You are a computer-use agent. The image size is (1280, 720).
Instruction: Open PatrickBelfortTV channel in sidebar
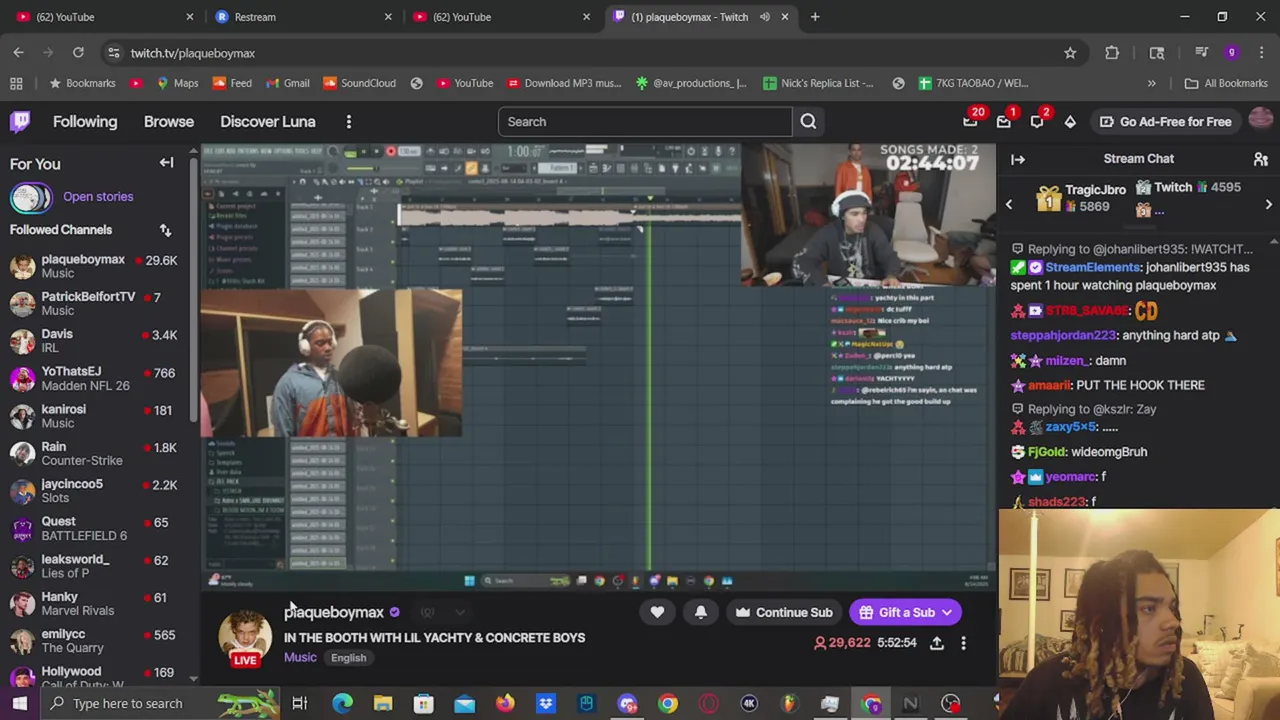coord(95,303)
